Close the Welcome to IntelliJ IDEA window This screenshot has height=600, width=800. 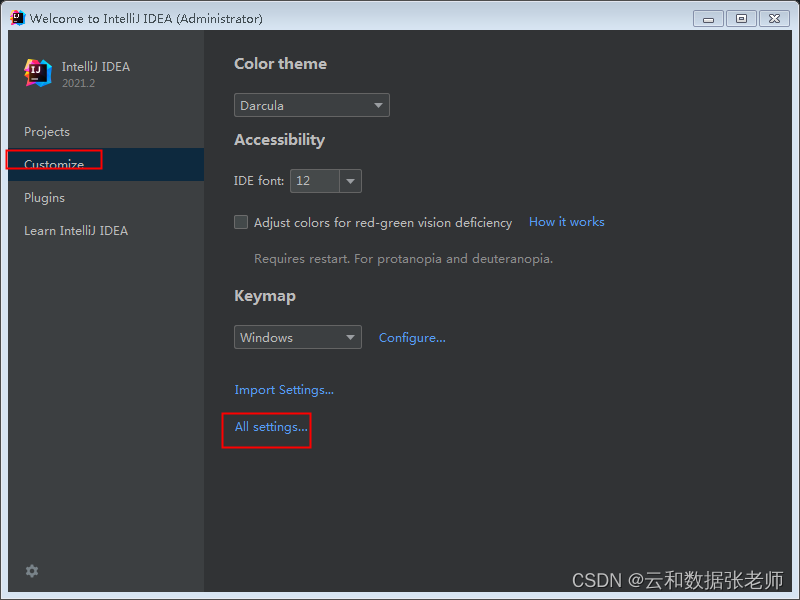pos(774,19)
